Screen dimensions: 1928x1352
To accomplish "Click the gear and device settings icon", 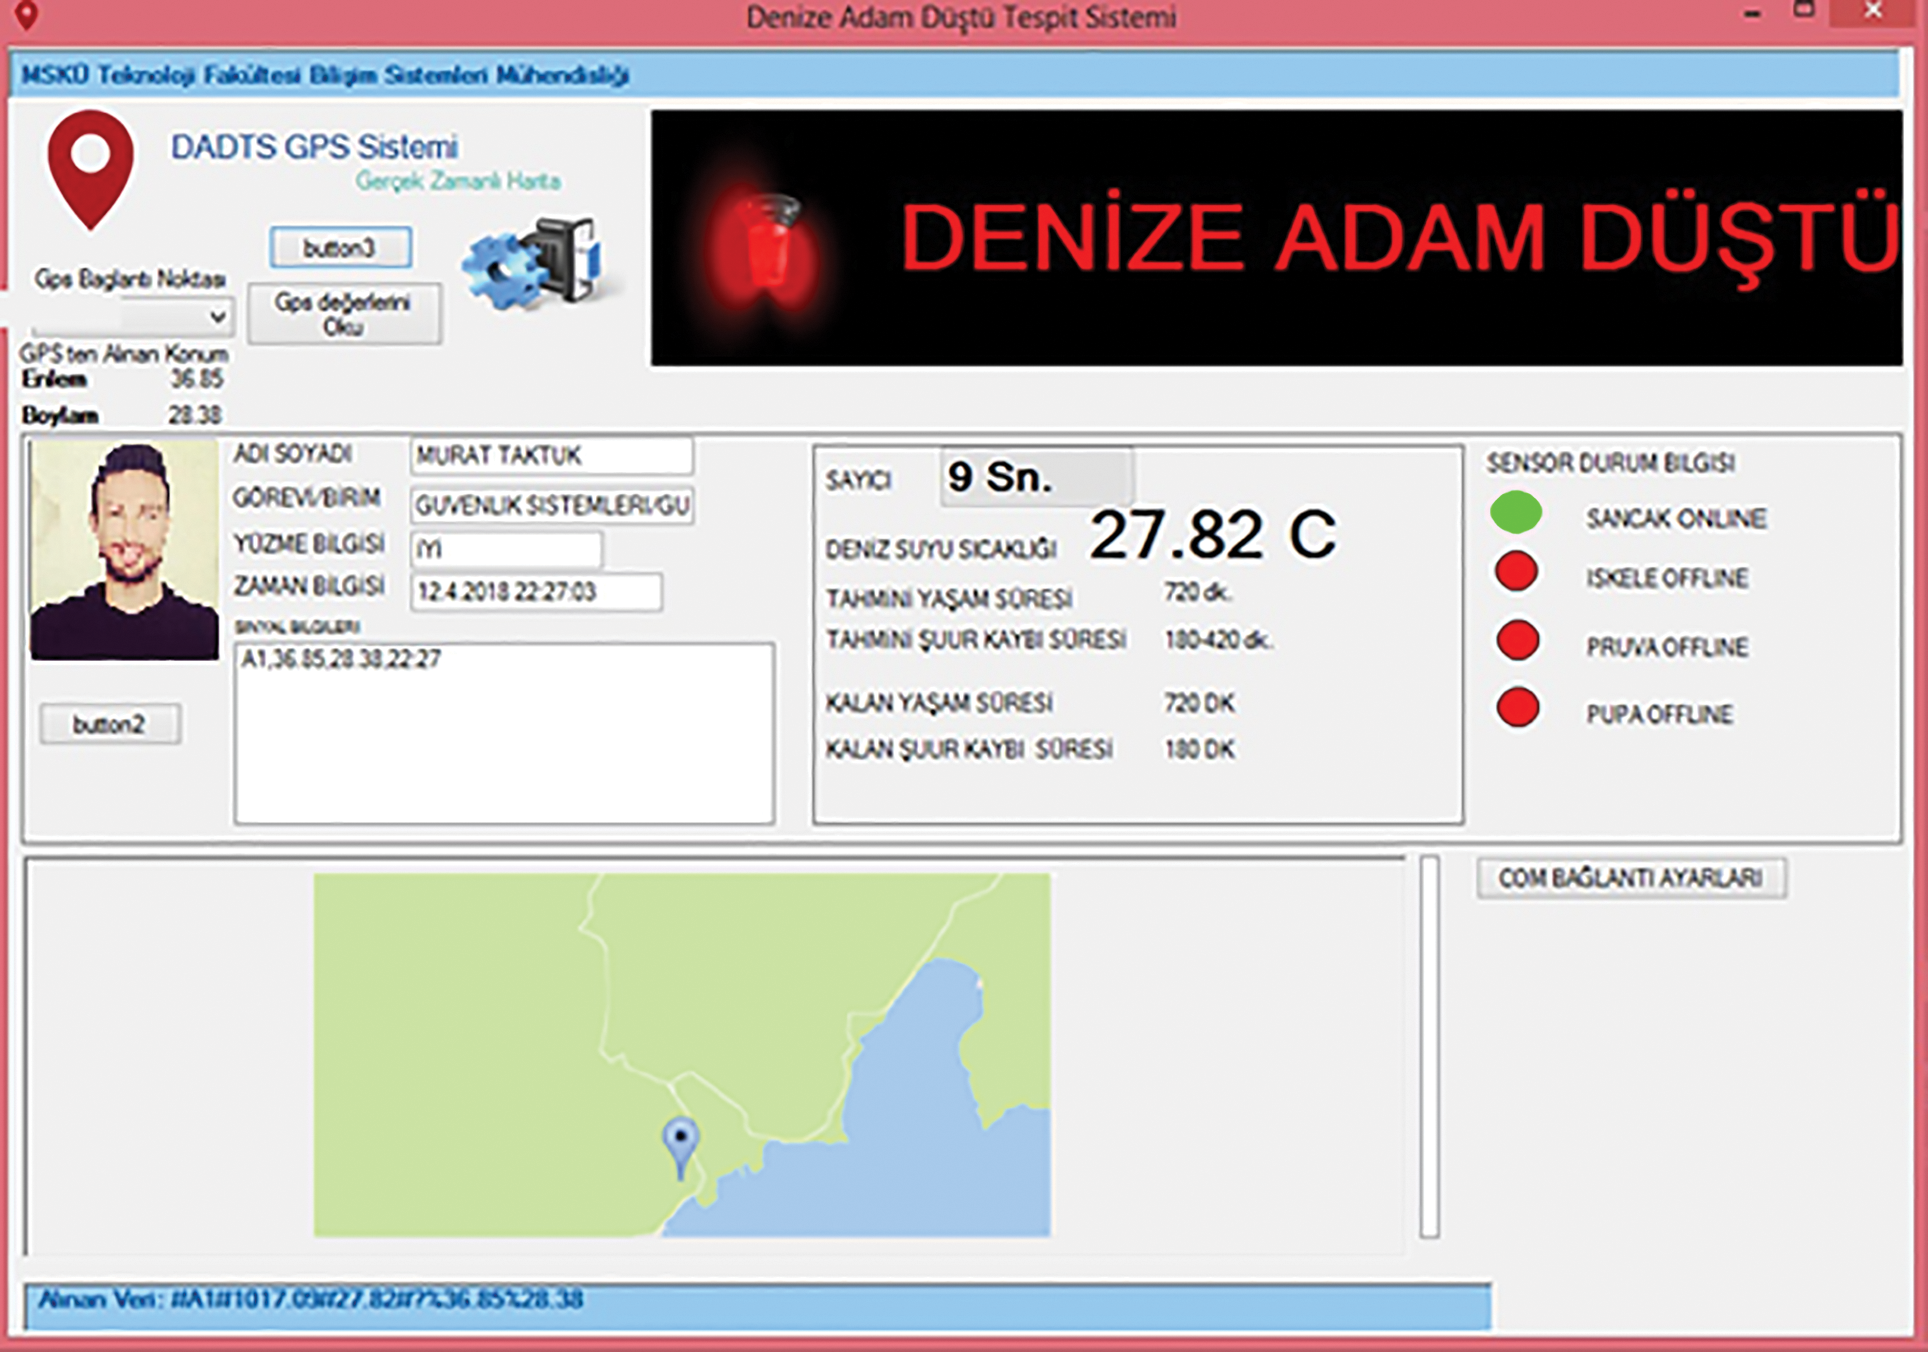I will [533, 263].
